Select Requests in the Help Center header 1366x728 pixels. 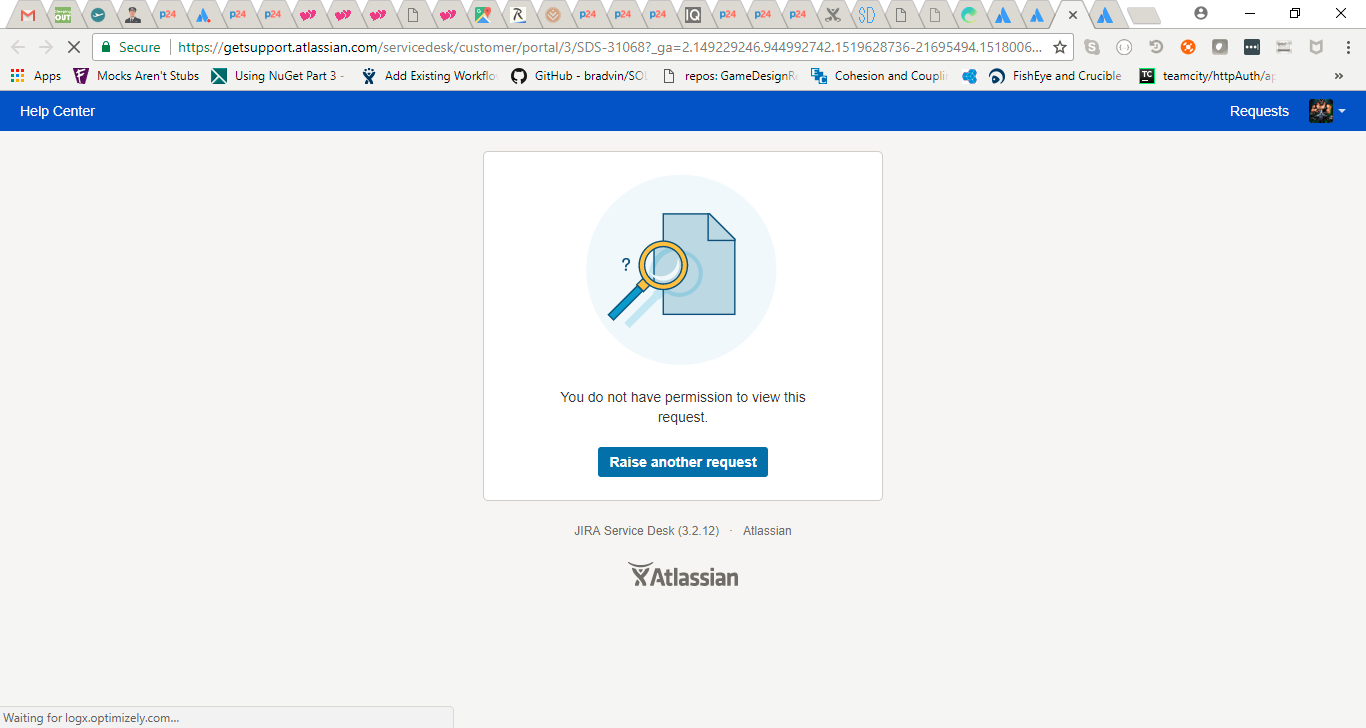[x=1258, y=111]
